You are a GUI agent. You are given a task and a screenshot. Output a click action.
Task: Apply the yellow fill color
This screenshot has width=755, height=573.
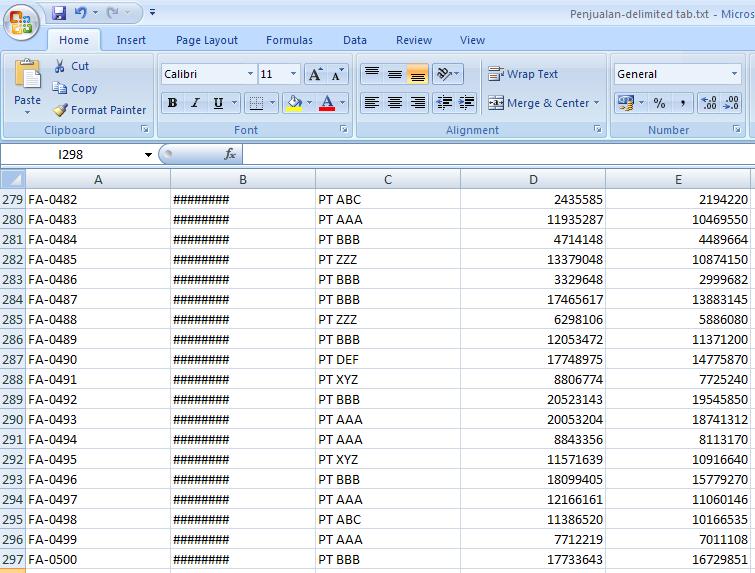pos(294,103)
